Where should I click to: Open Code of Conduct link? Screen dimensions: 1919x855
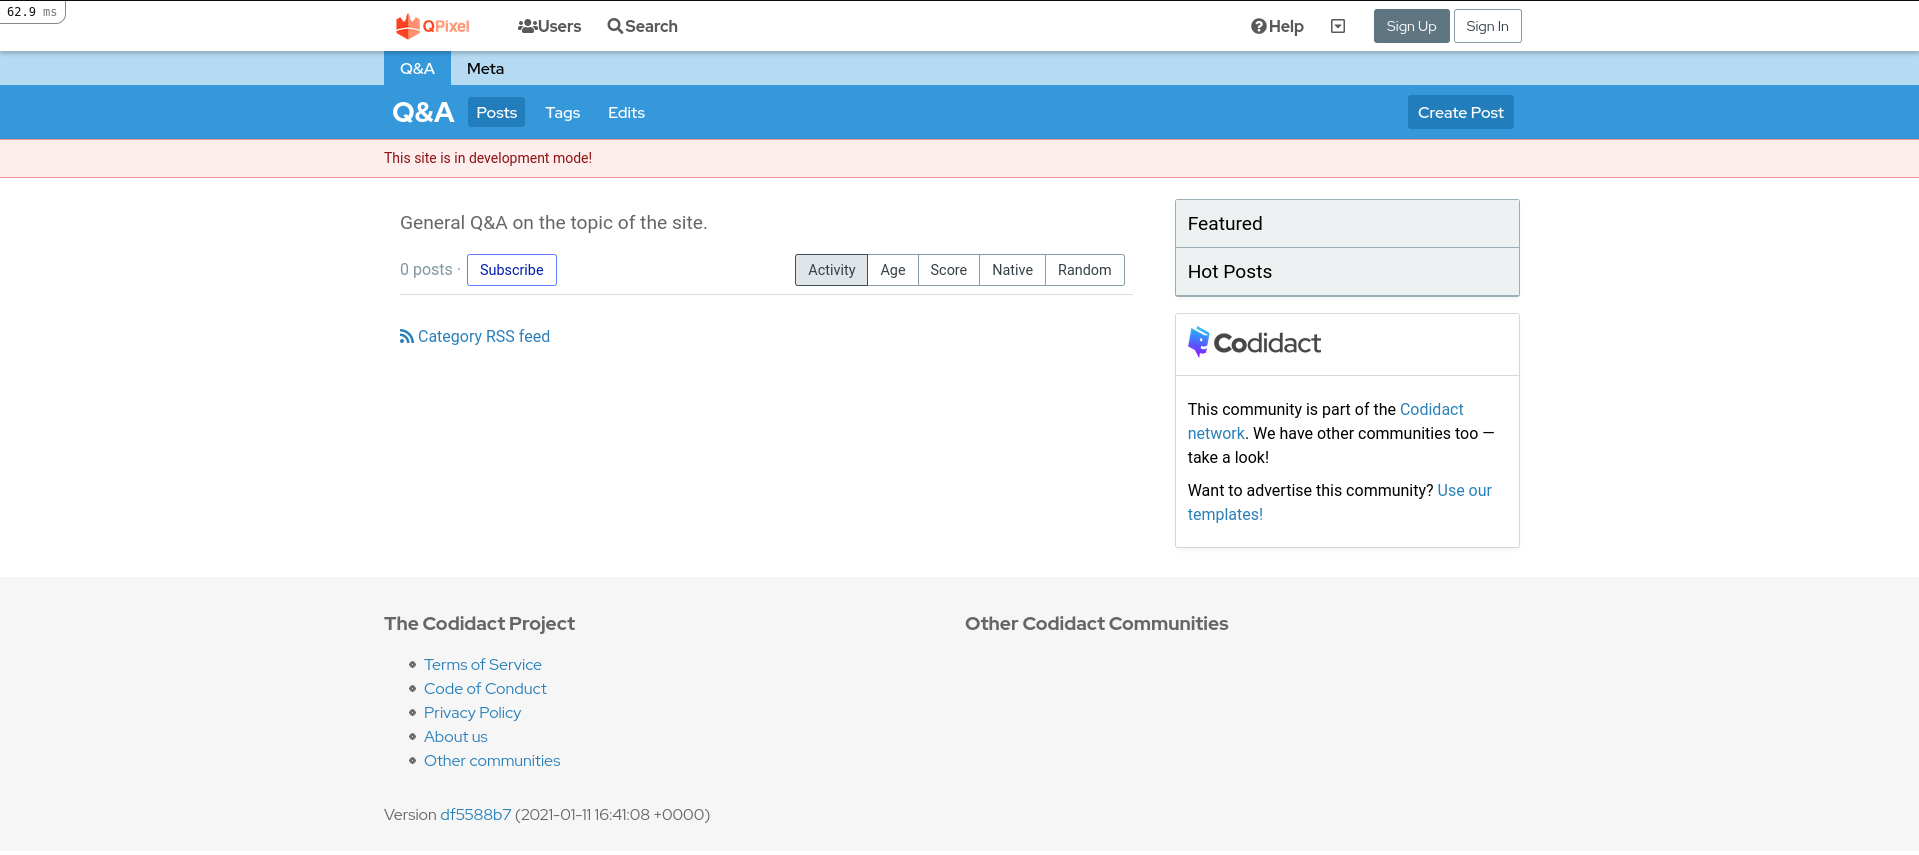485,688
